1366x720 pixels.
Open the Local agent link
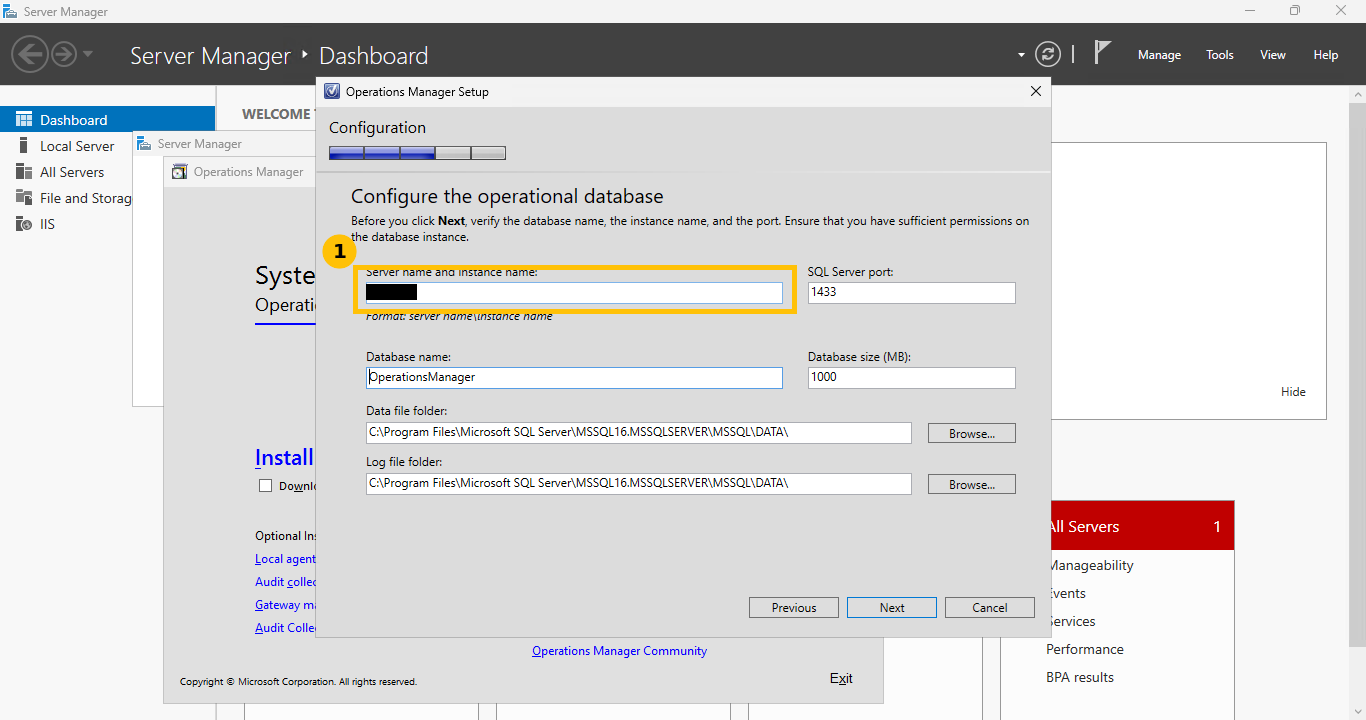point(285,559)
